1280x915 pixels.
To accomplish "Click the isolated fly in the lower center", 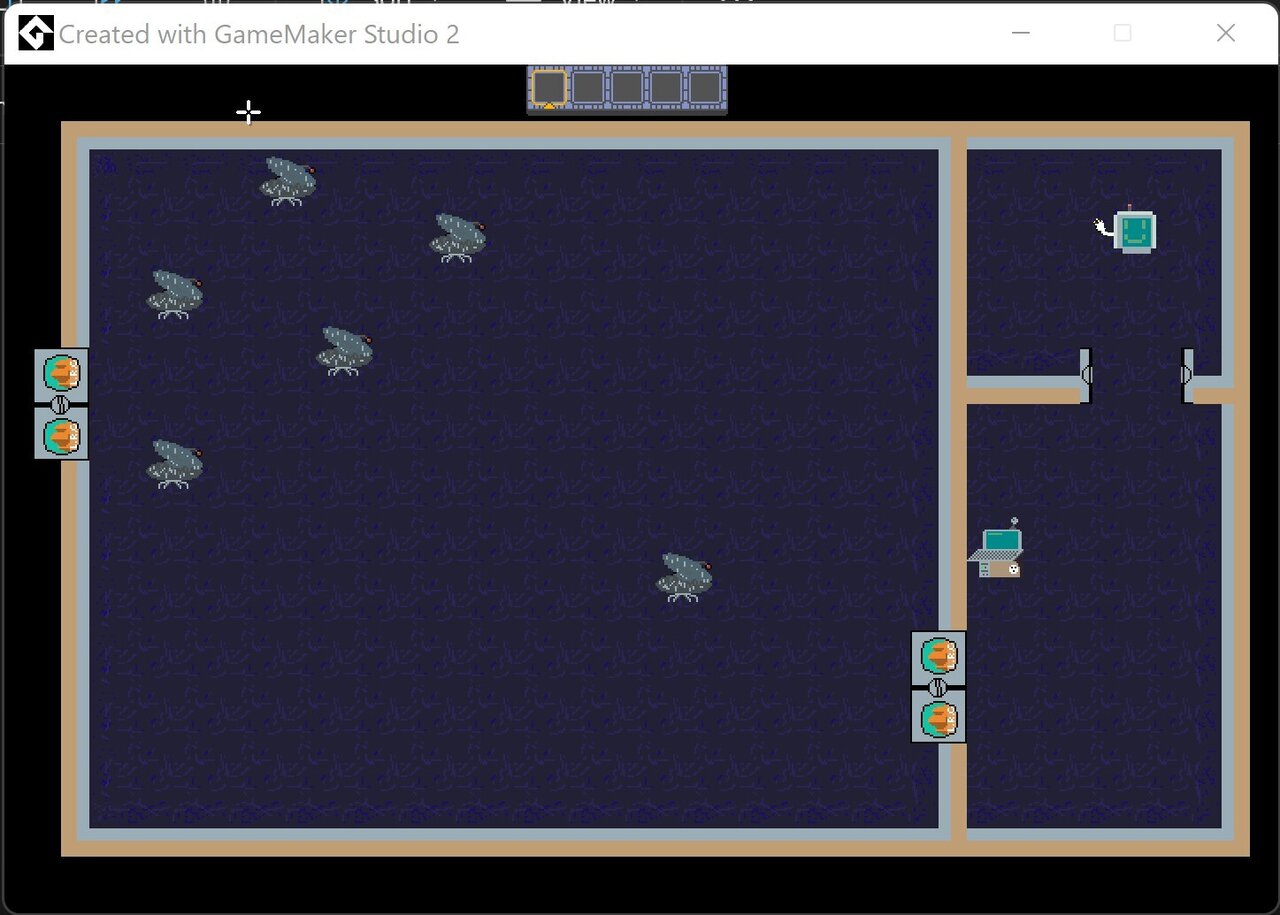I will pyautogui.click(x=684, y=577).
